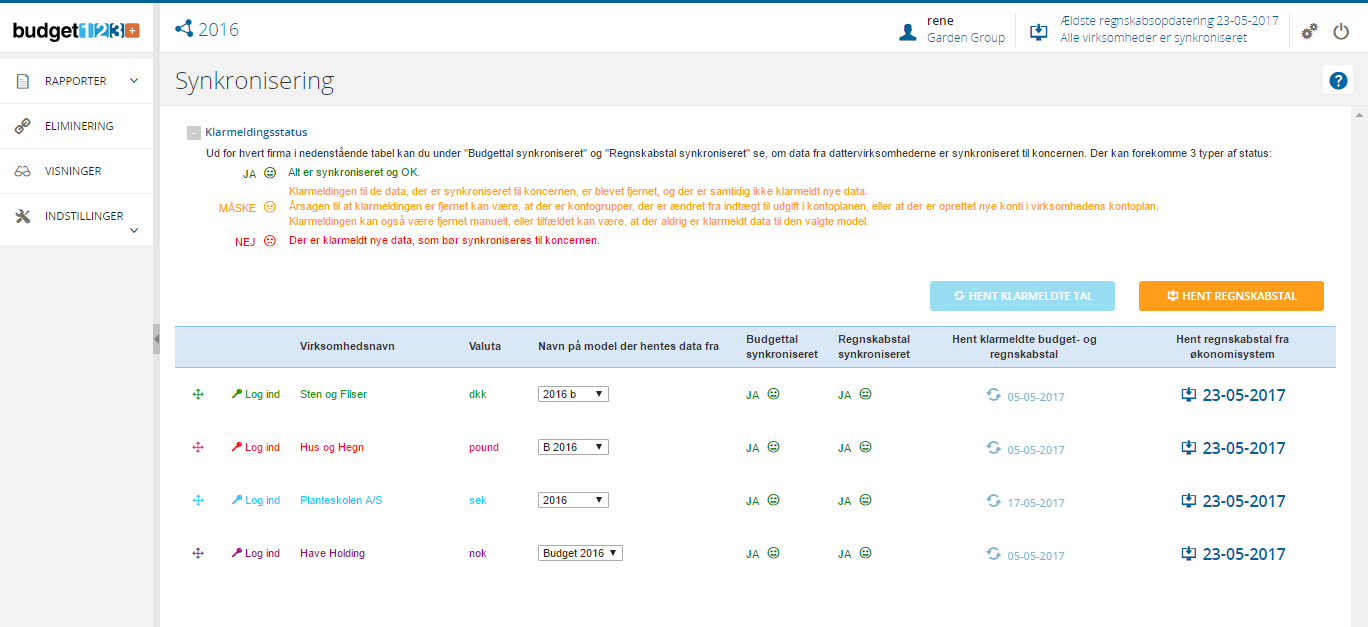
Task: Open the model dropdown showing 2016 b
Action: click(x=573, y=394)
